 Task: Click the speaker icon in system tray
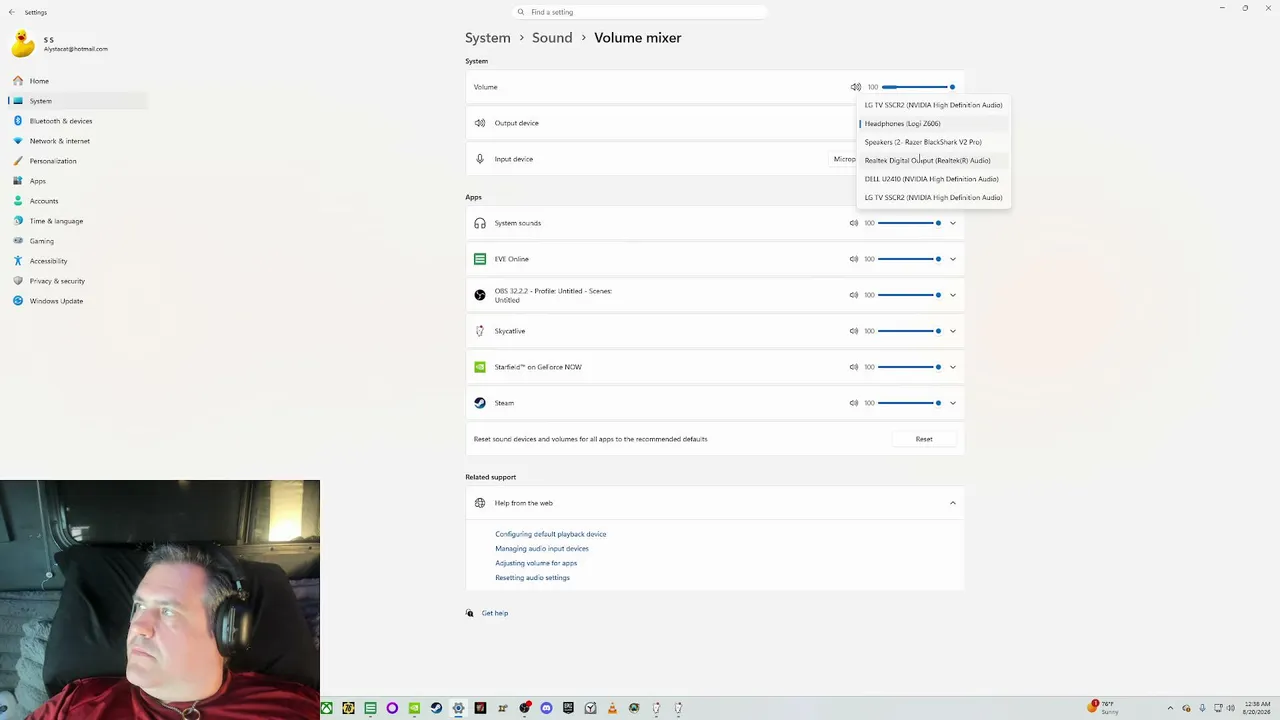click(x=1230, y=708)
